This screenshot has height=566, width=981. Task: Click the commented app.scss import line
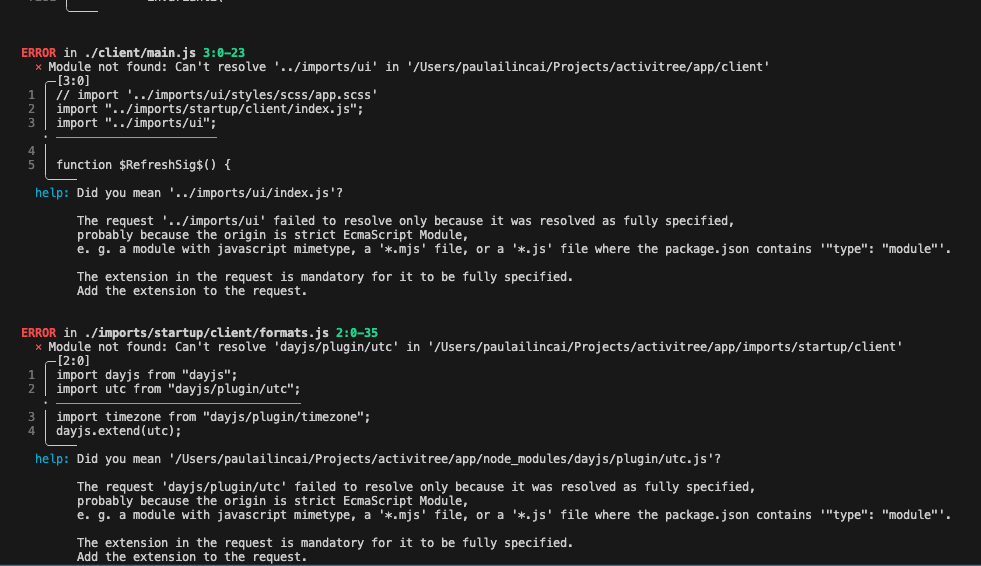point(217,95)
